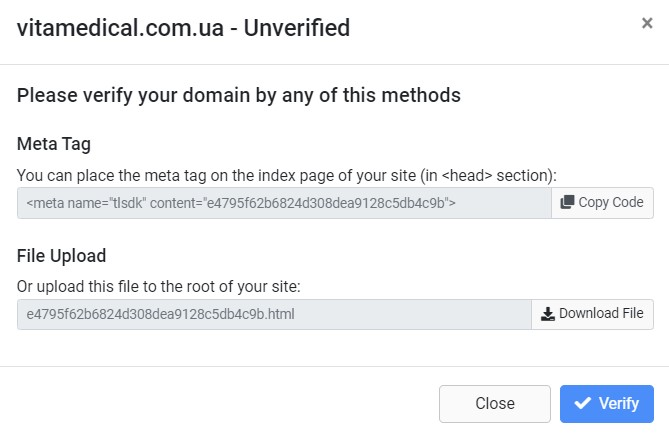
Task: Click the 'Copy Code' label text
Action: click(611, 203)
